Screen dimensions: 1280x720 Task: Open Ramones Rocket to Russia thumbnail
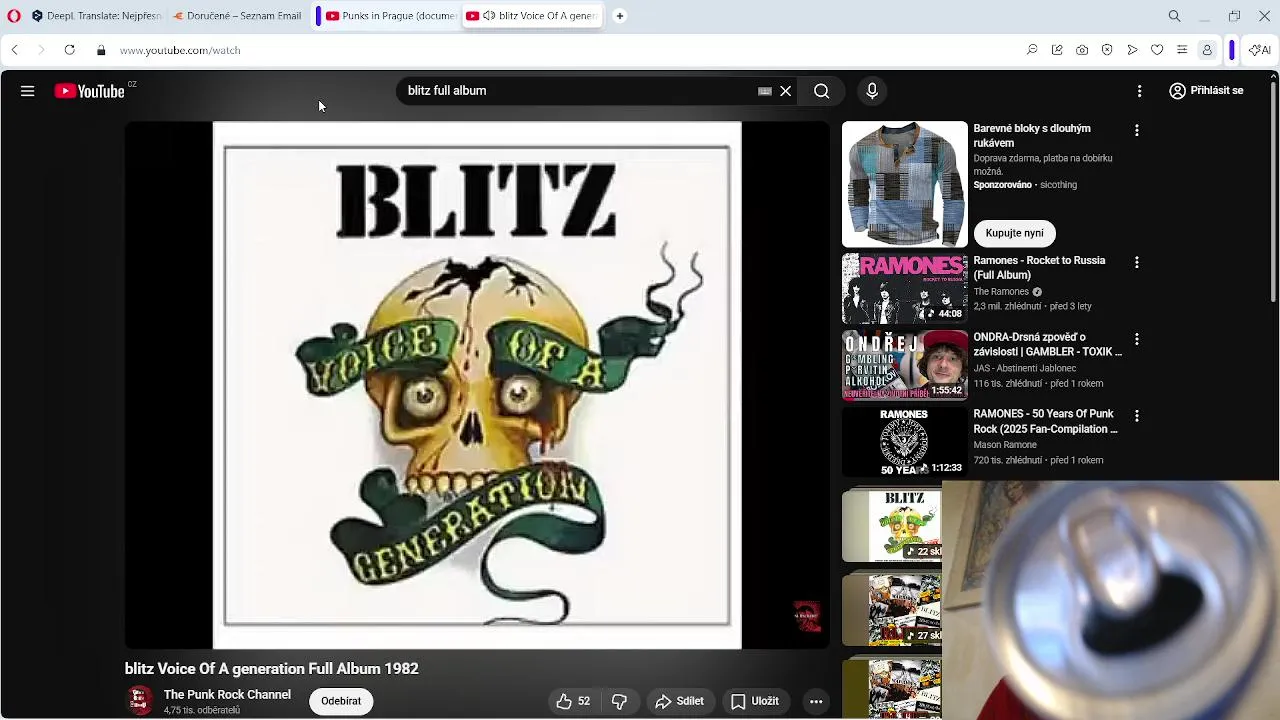click(x=905, y=288)
